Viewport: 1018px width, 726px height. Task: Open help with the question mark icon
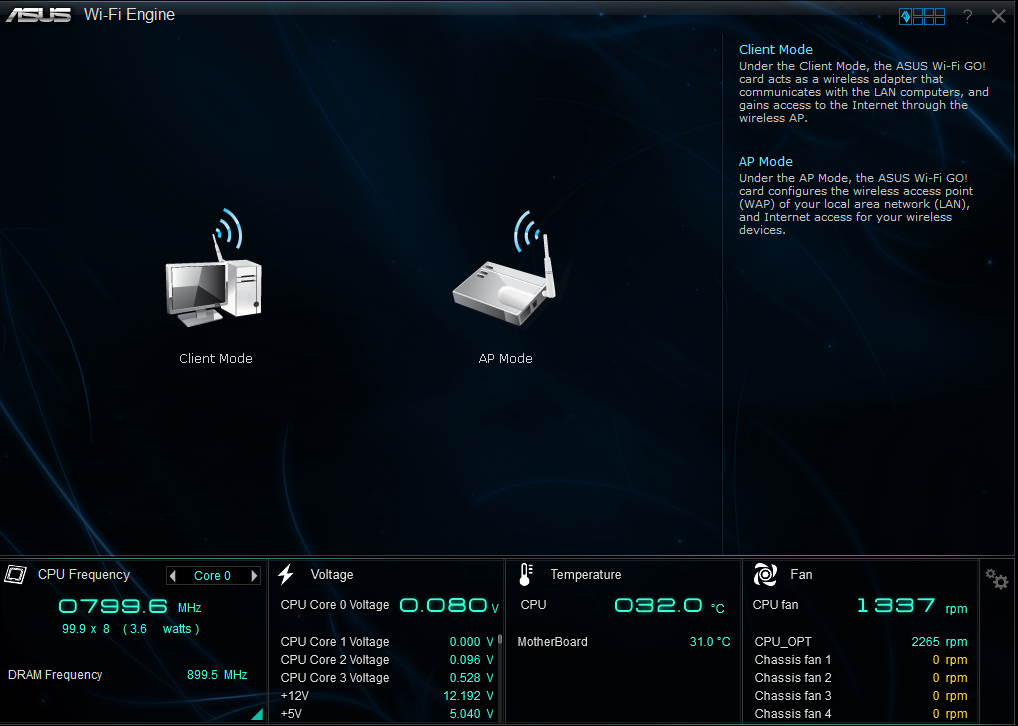pos(967,16)
